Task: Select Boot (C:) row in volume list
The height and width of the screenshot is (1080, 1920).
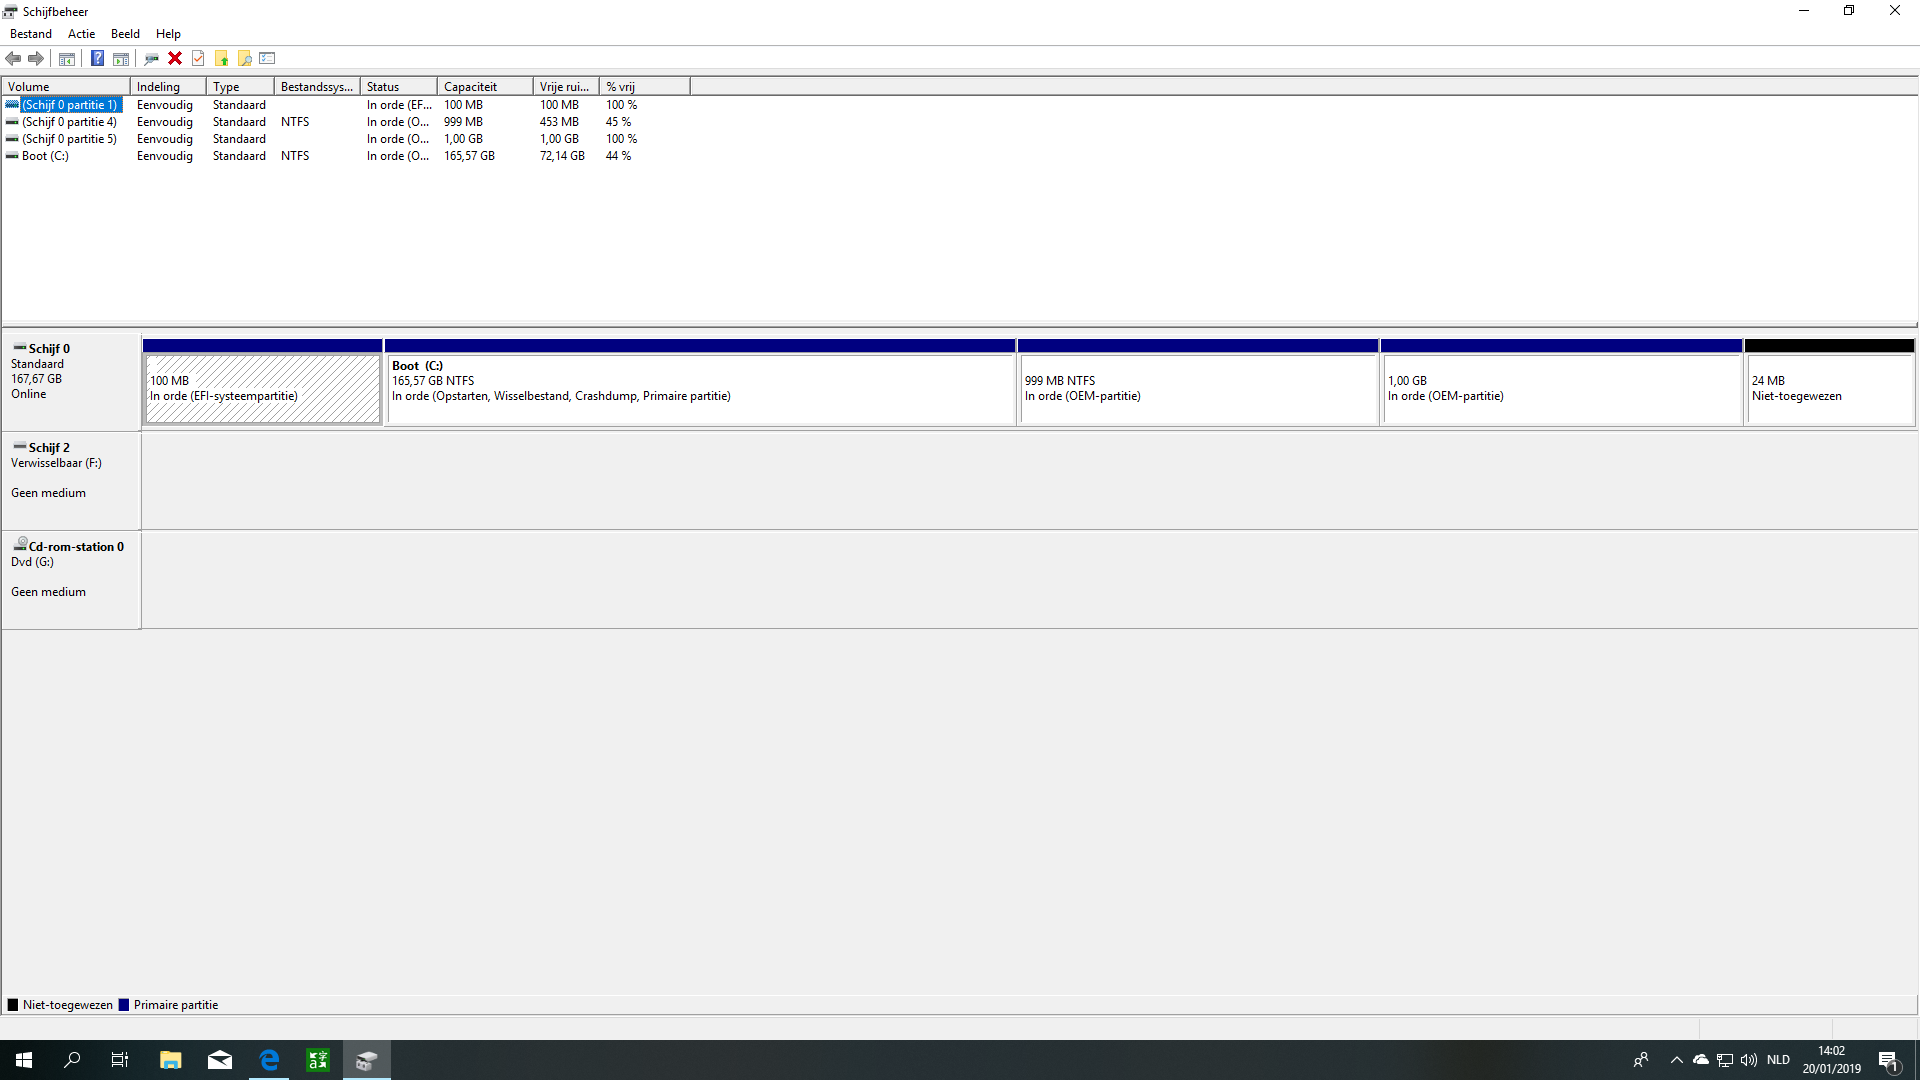Action: coord(320,156)
